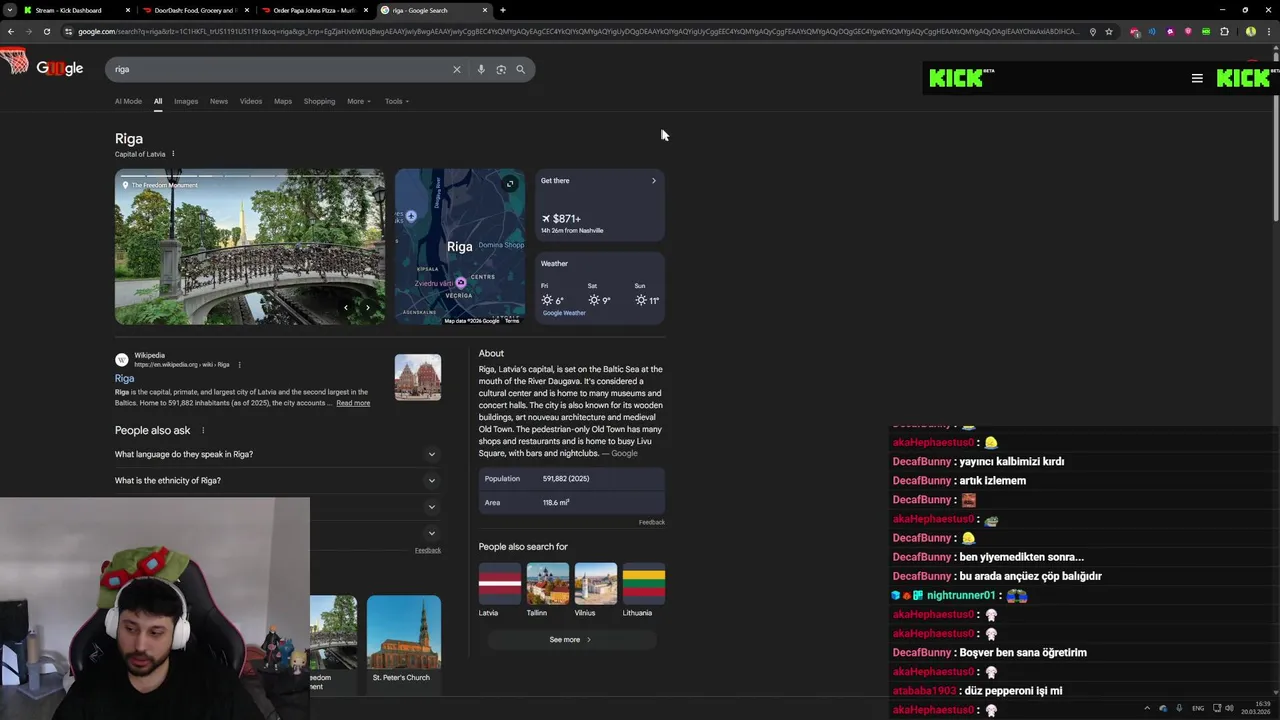Open the Extensions puzzle icon
The image size is (1280, 720).
tap(1224, 31)
